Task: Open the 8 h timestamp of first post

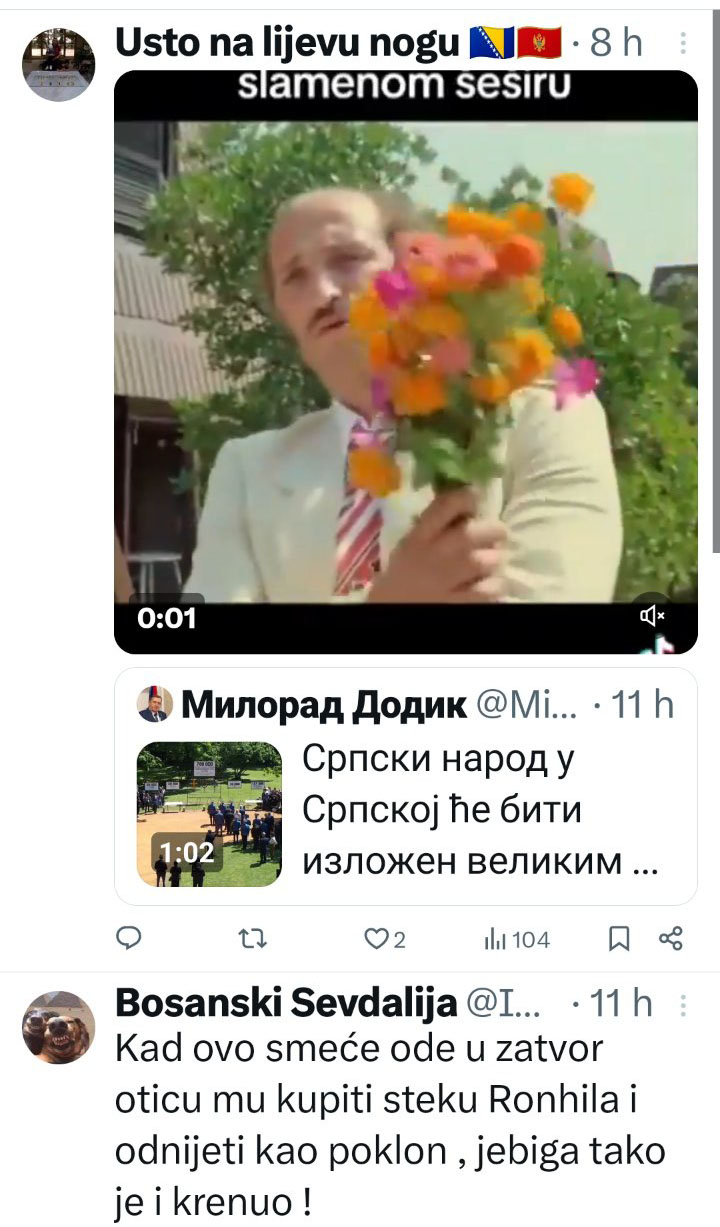Action: (617, 43)
